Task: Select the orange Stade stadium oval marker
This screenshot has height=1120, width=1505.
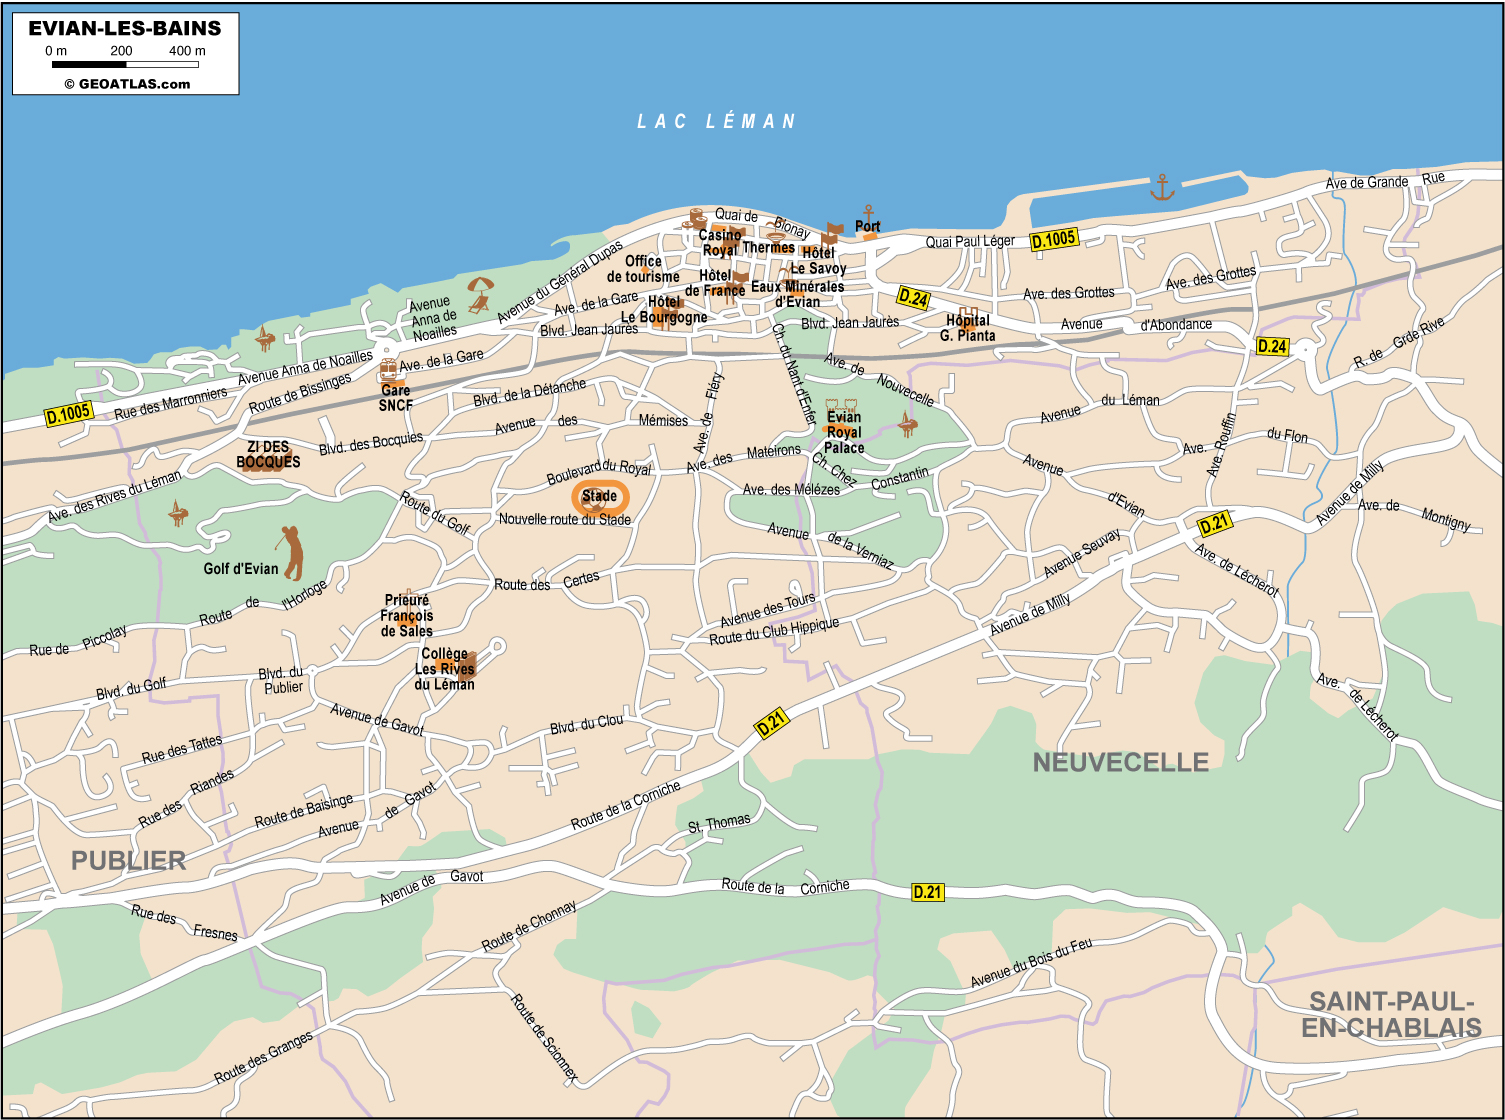Action: tap(600, 497)
